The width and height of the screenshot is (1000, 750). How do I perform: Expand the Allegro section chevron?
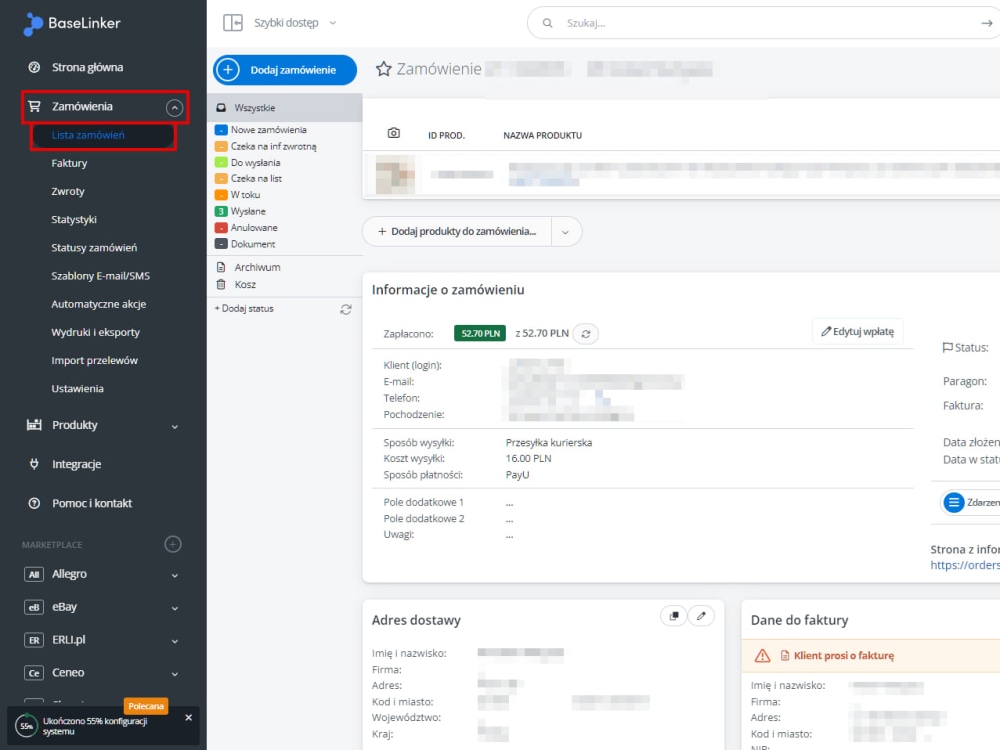(174, 575)
